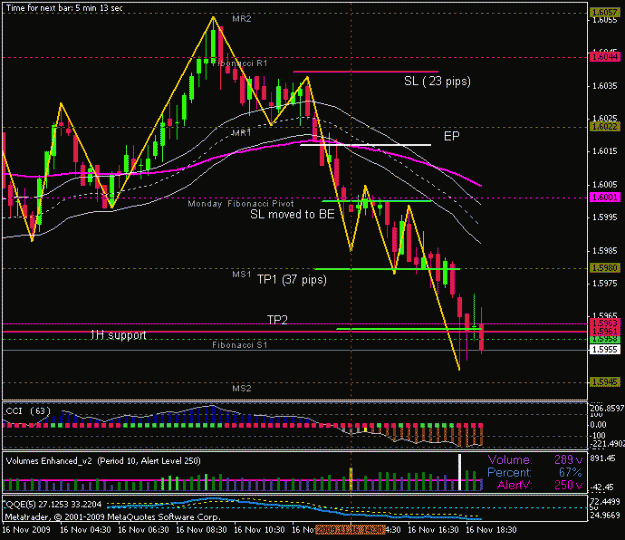Select the '1H support' label

tap(118, 336)
